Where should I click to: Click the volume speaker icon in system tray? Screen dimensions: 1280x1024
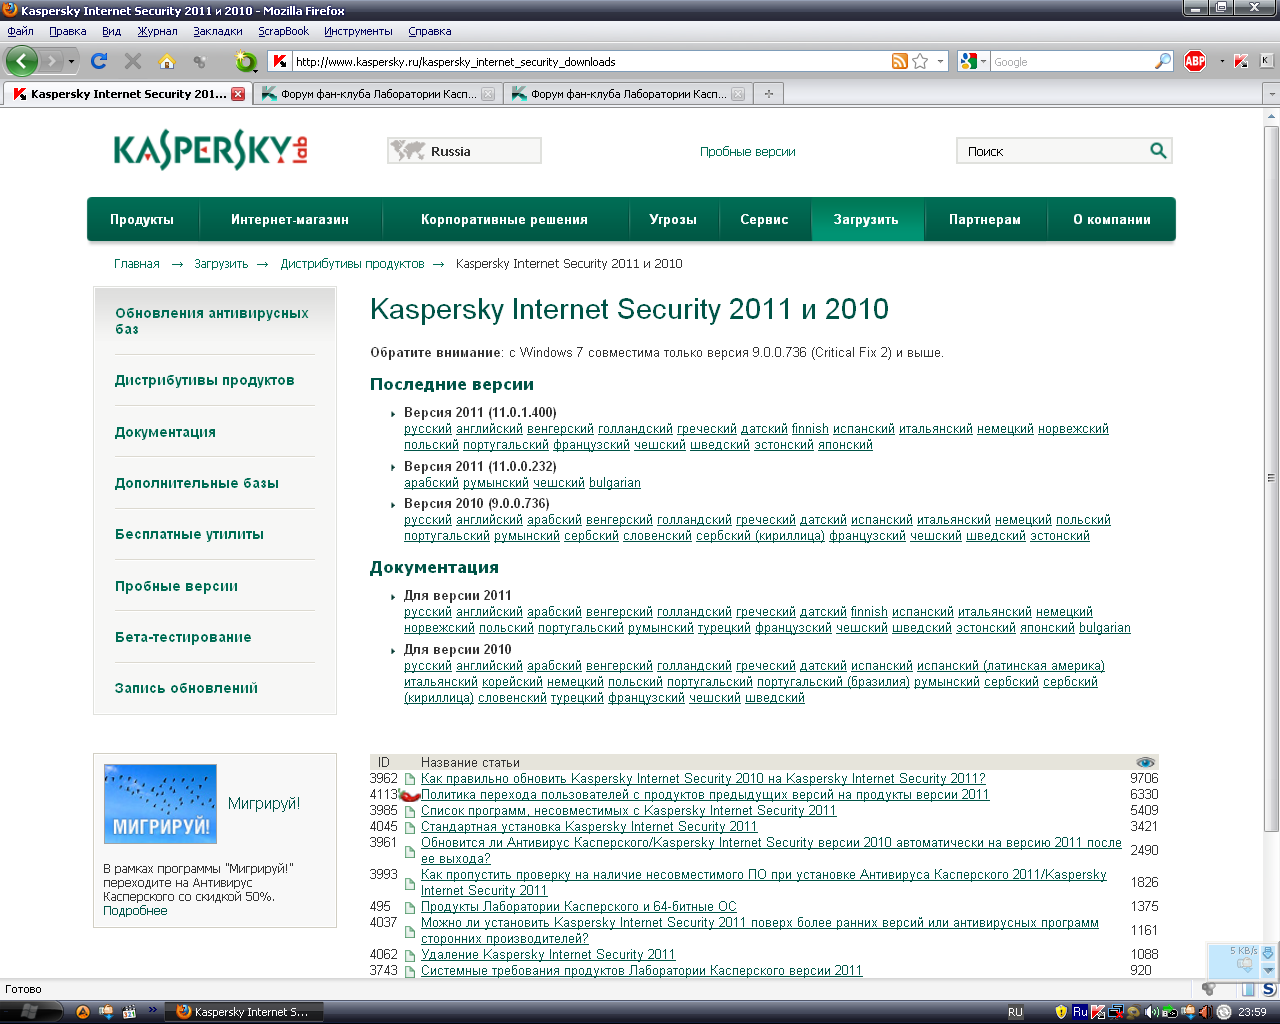tap(1150, 1012)
